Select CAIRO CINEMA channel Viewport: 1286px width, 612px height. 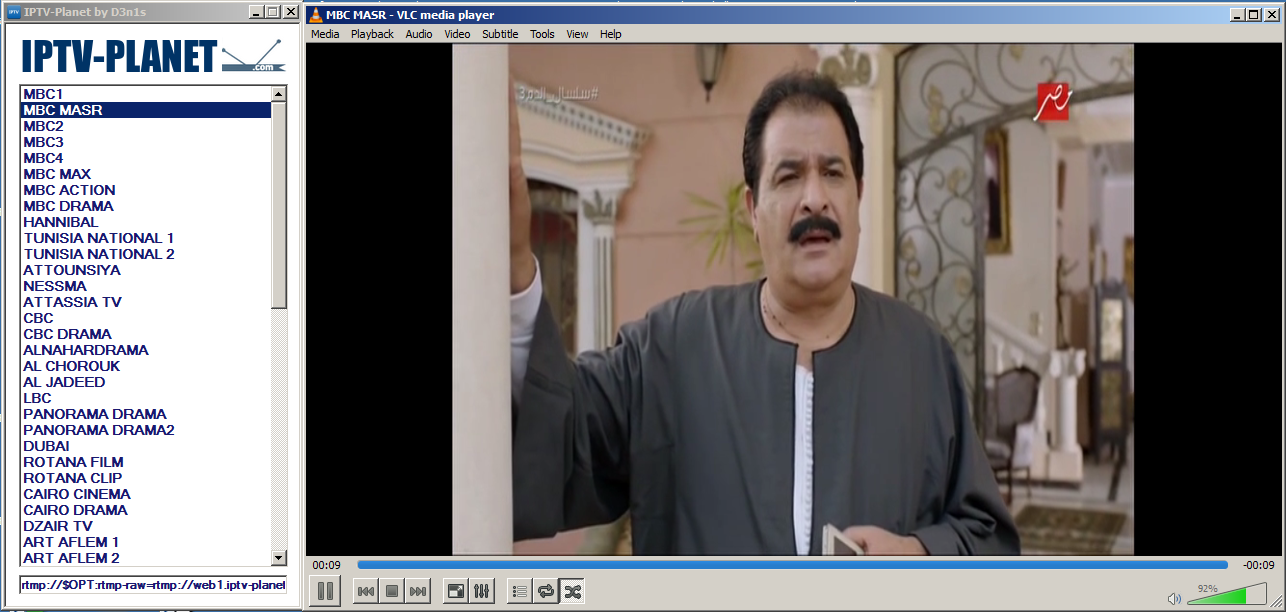[145, 494]
